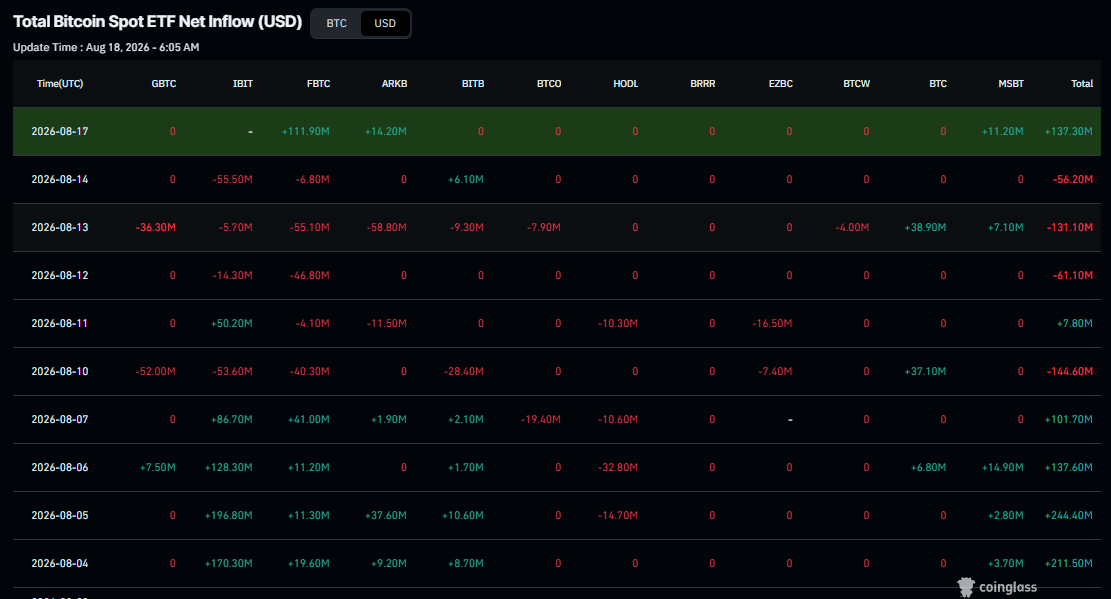This screenshot has width=1111, height=599.
Task: Click the -55.50M IBIT value
Action: pyautogui.click(x=232, y=179)
